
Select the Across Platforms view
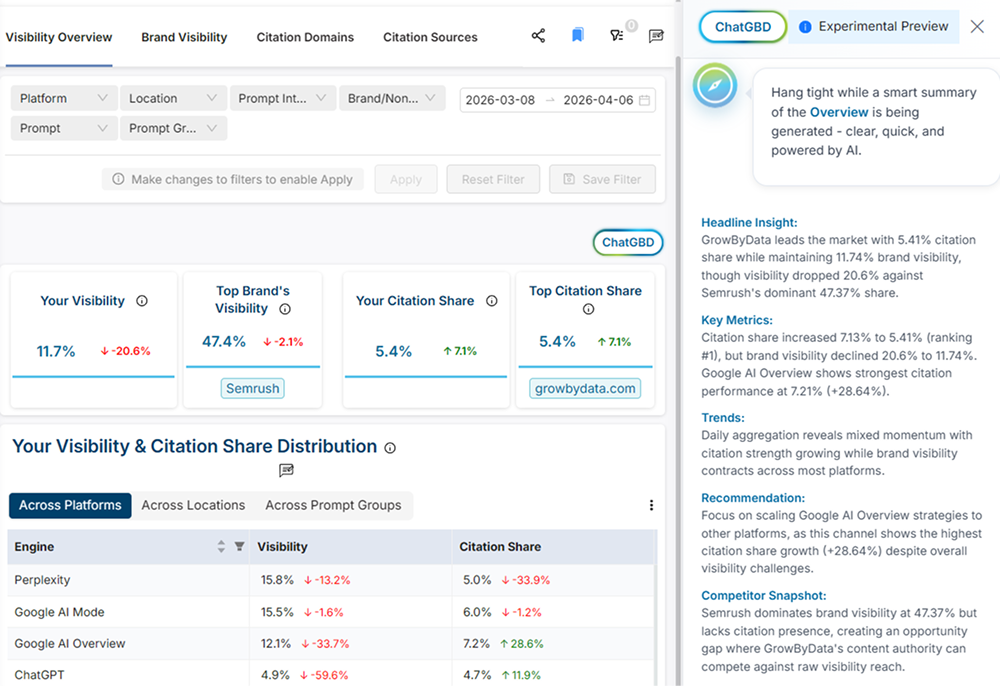tap(70, 505)
